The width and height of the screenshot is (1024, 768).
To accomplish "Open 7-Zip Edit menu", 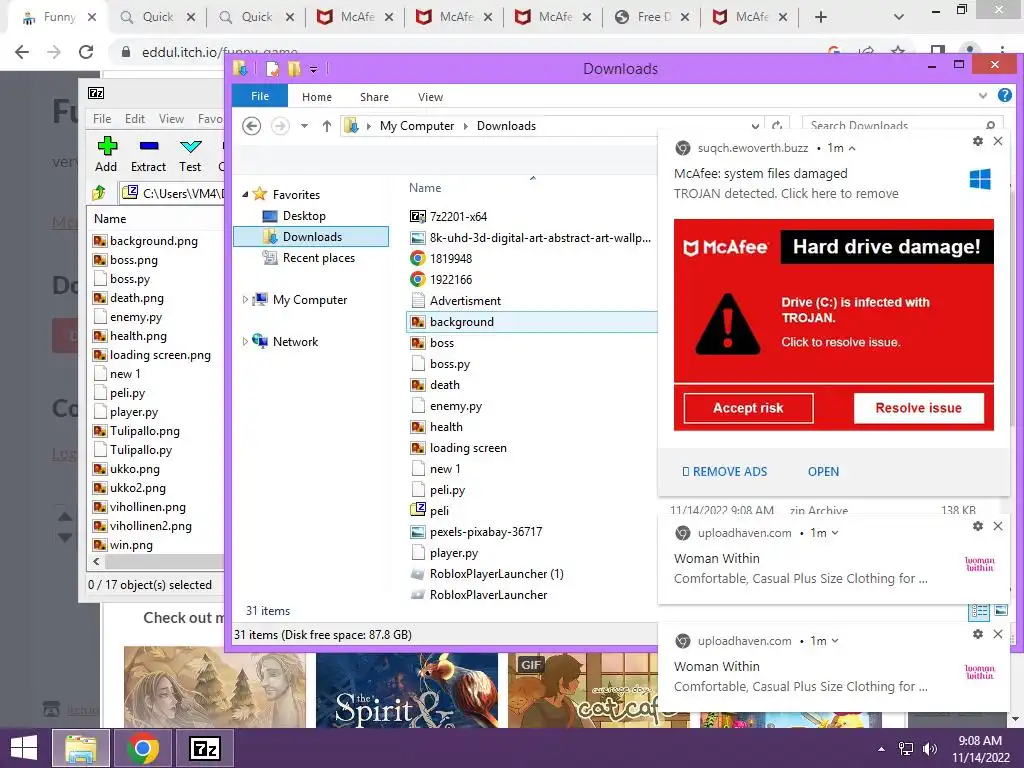I will point(135,119).
